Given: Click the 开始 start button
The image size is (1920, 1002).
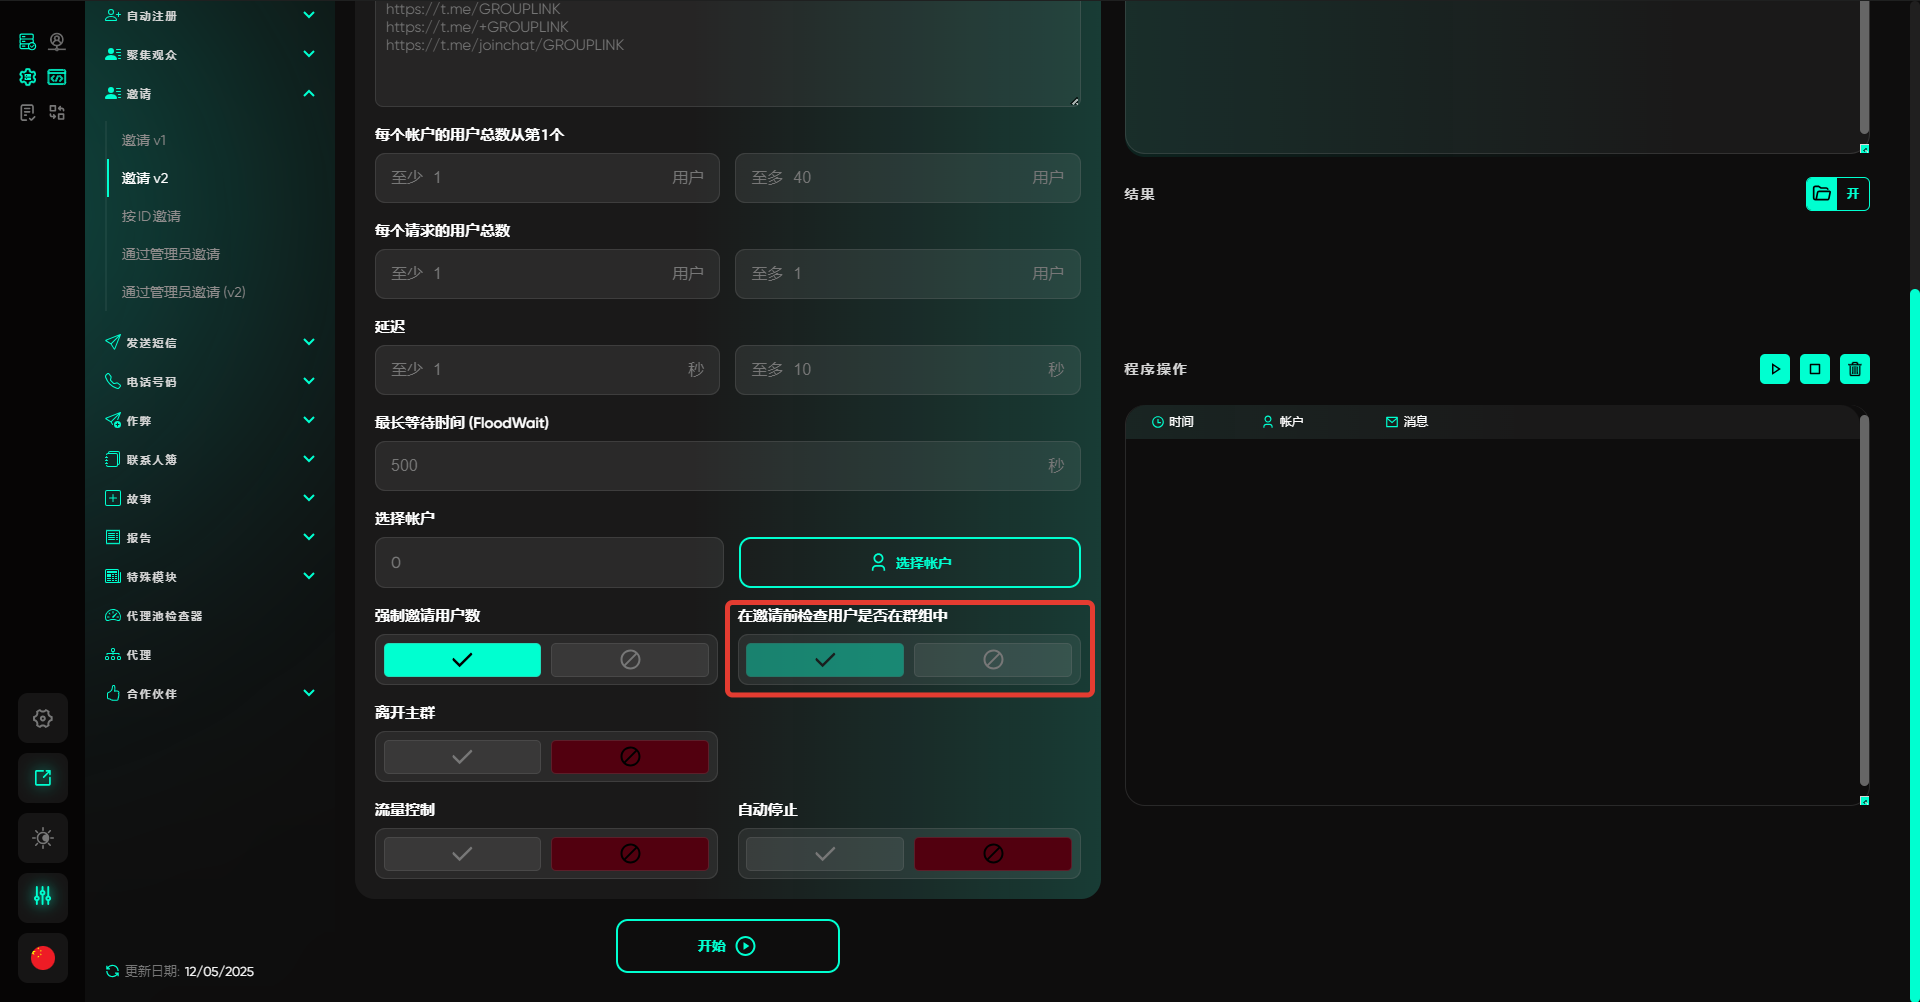Looking at the screenshot, I should [x=727, y=946].
